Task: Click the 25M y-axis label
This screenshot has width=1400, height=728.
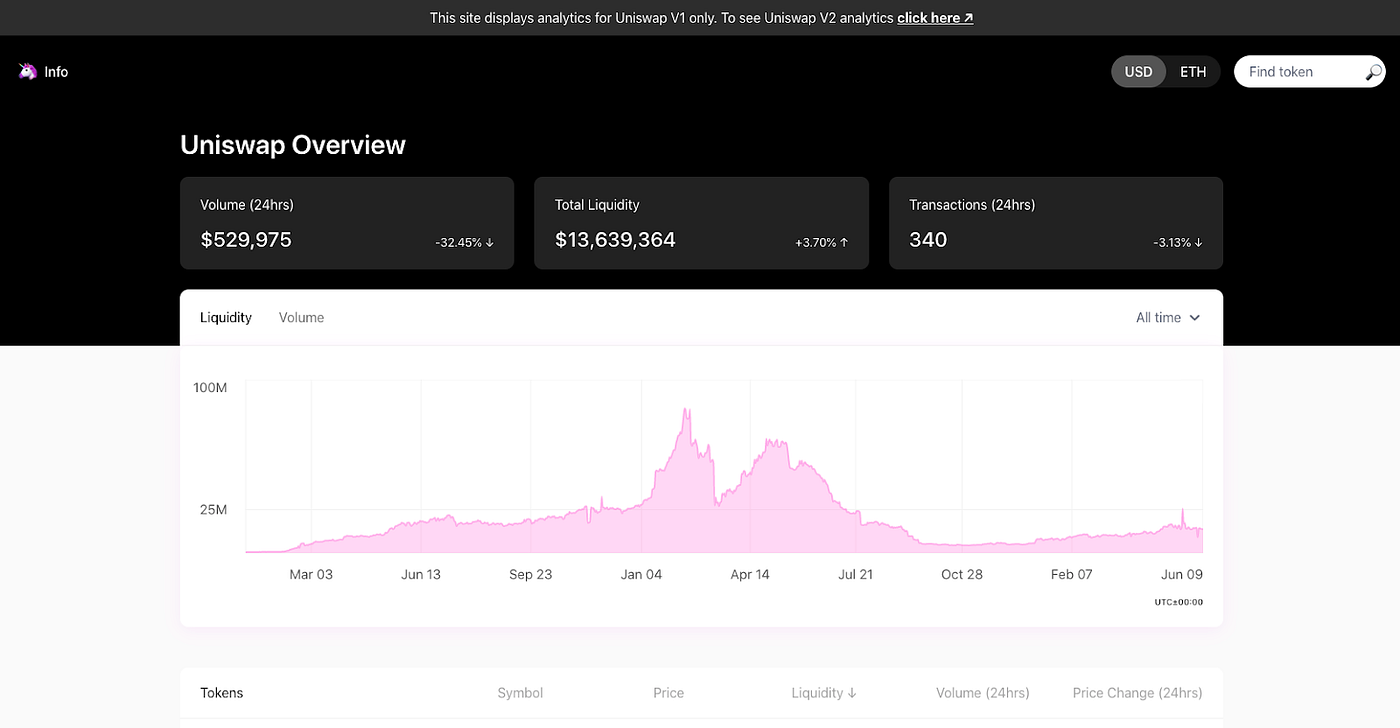Action: [213, 510]
